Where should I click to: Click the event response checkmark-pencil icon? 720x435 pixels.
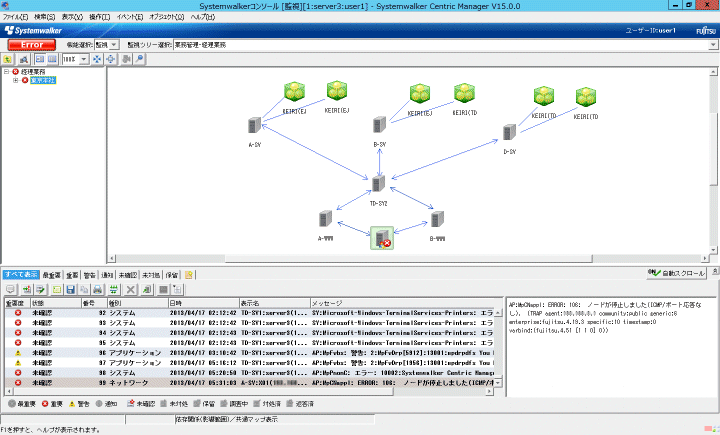pos(41,289)
